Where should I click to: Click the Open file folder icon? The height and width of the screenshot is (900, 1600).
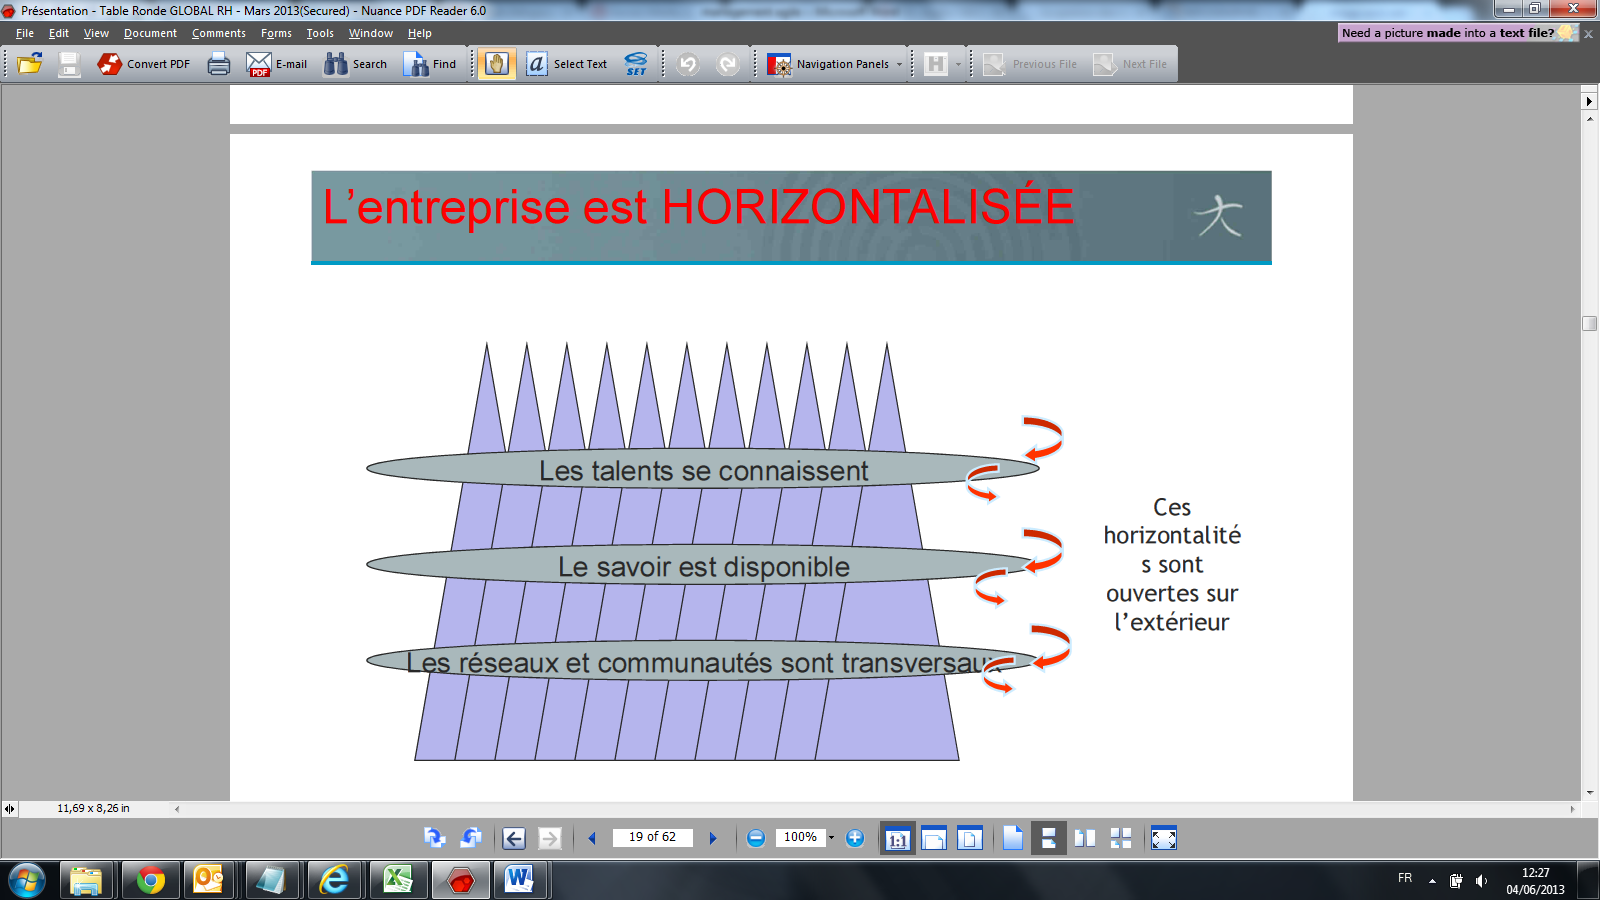30,64
